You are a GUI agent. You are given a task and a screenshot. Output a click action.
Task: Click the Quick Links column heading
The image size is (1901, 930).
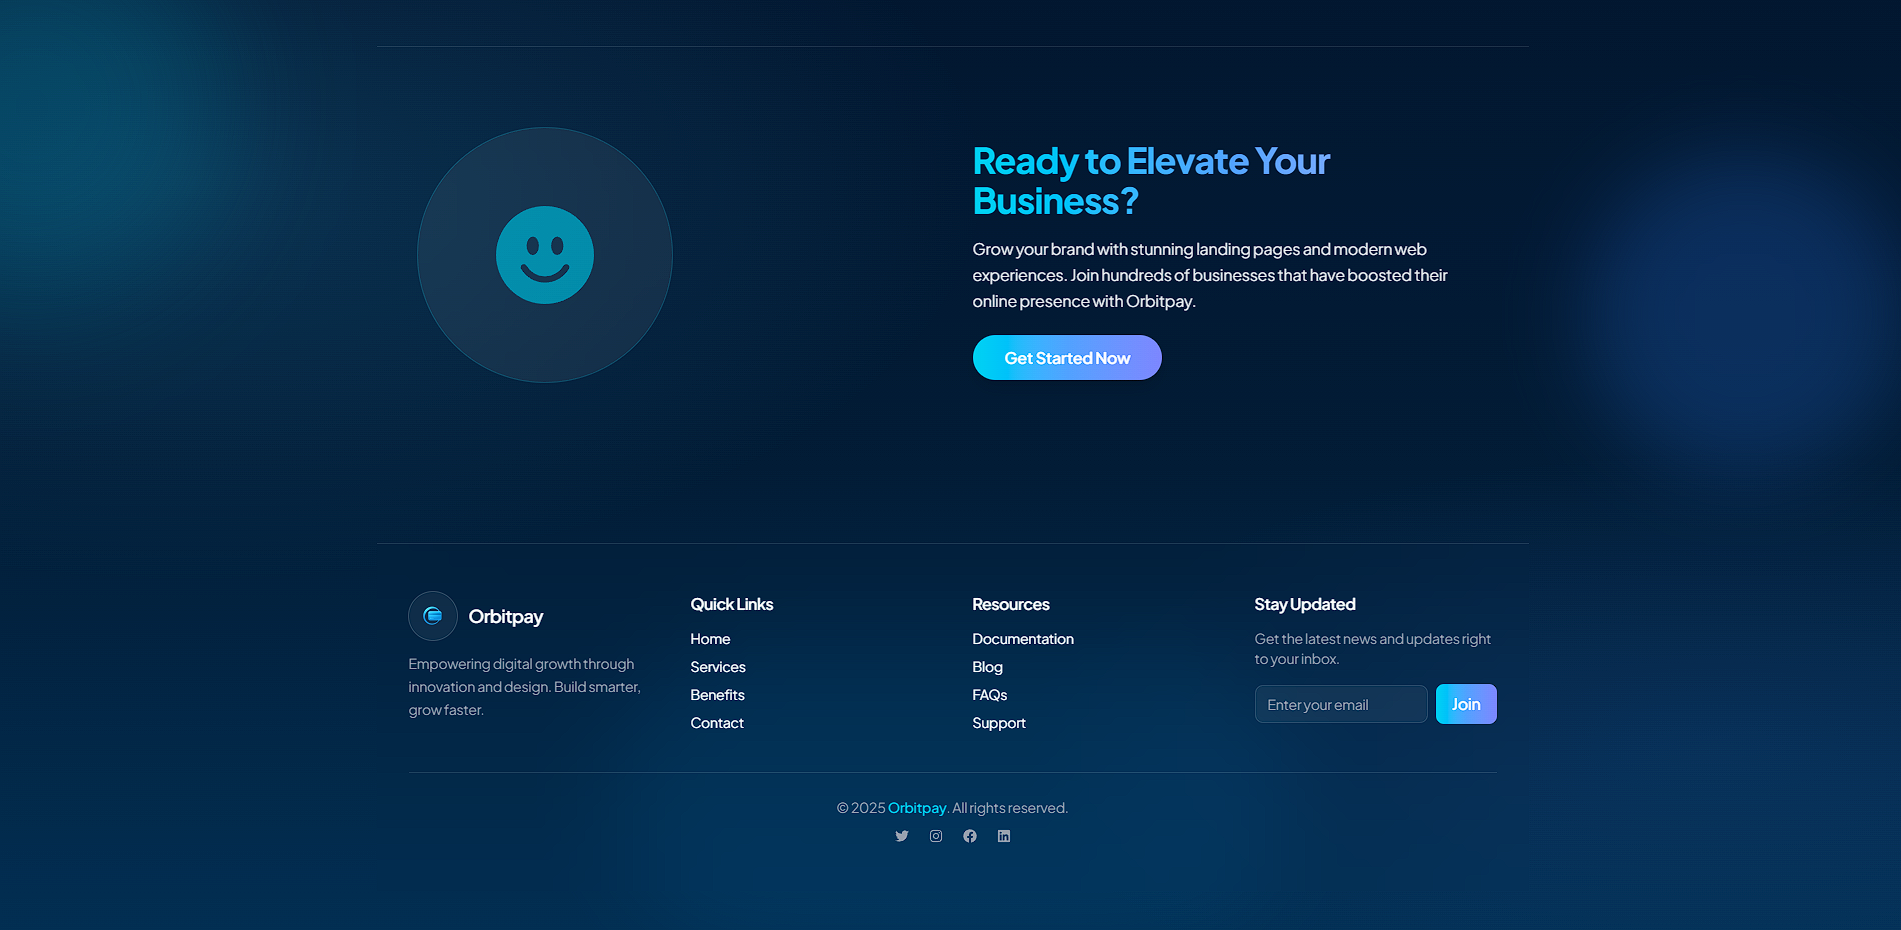click(731, 604)
